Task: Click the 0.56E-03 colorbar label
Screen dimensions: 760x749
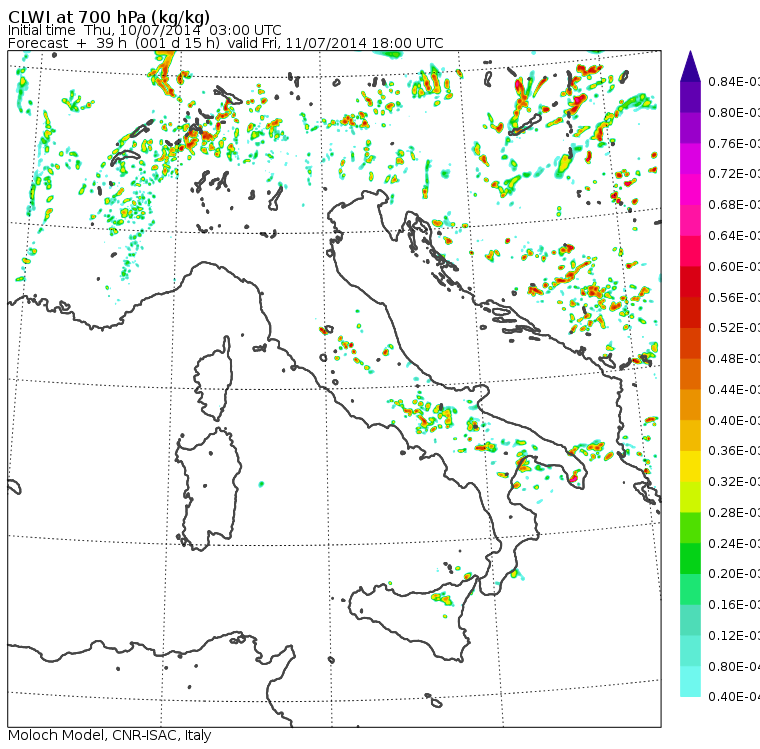Action: tap(734, 297)
